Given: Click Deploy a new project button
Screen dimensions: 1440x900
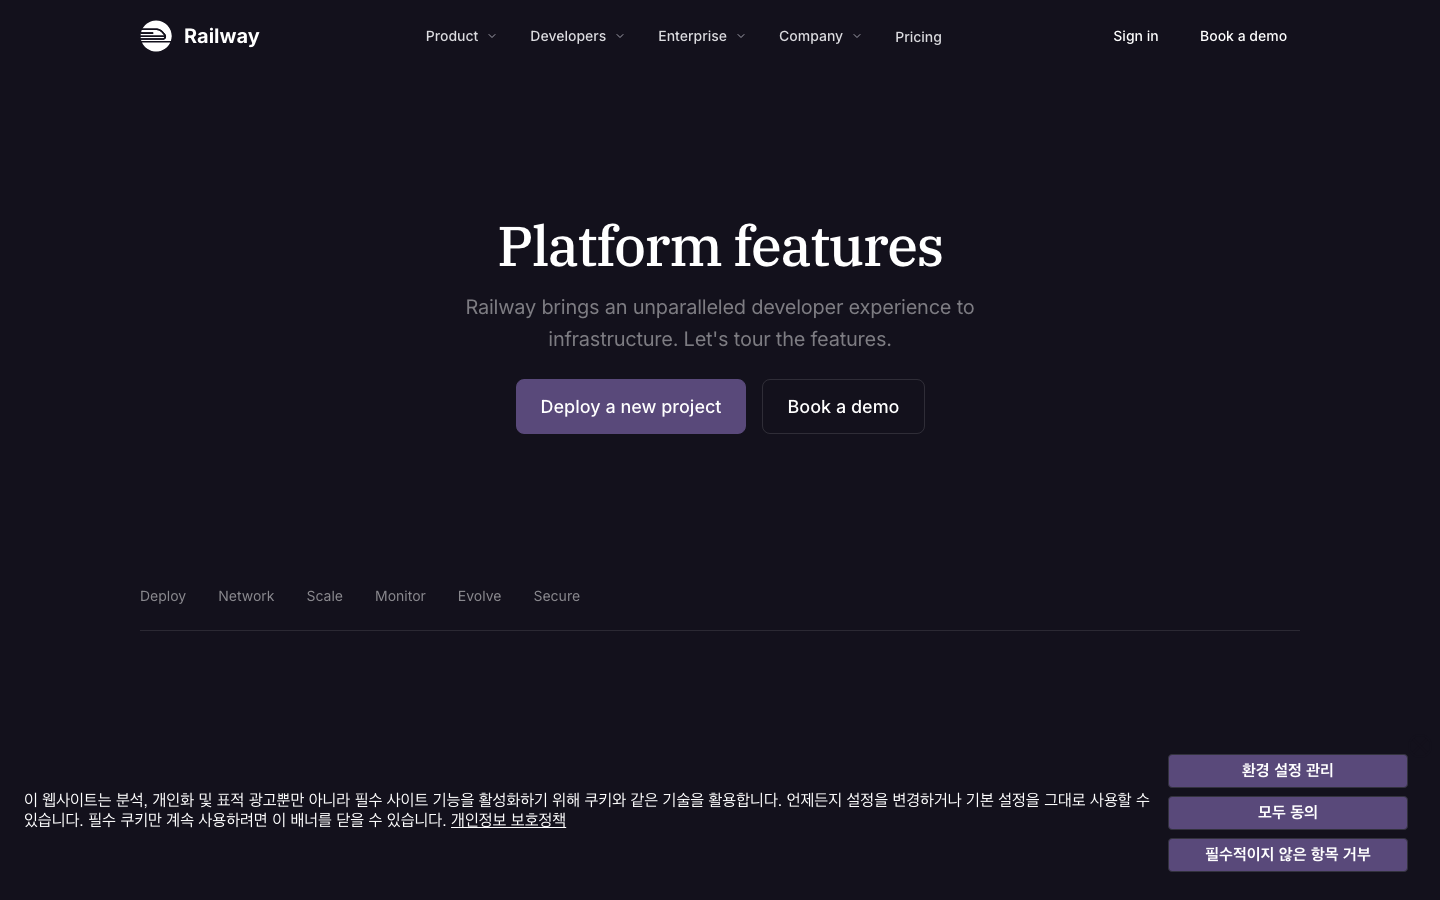Looking at the screenshot, I should point(631,406).
